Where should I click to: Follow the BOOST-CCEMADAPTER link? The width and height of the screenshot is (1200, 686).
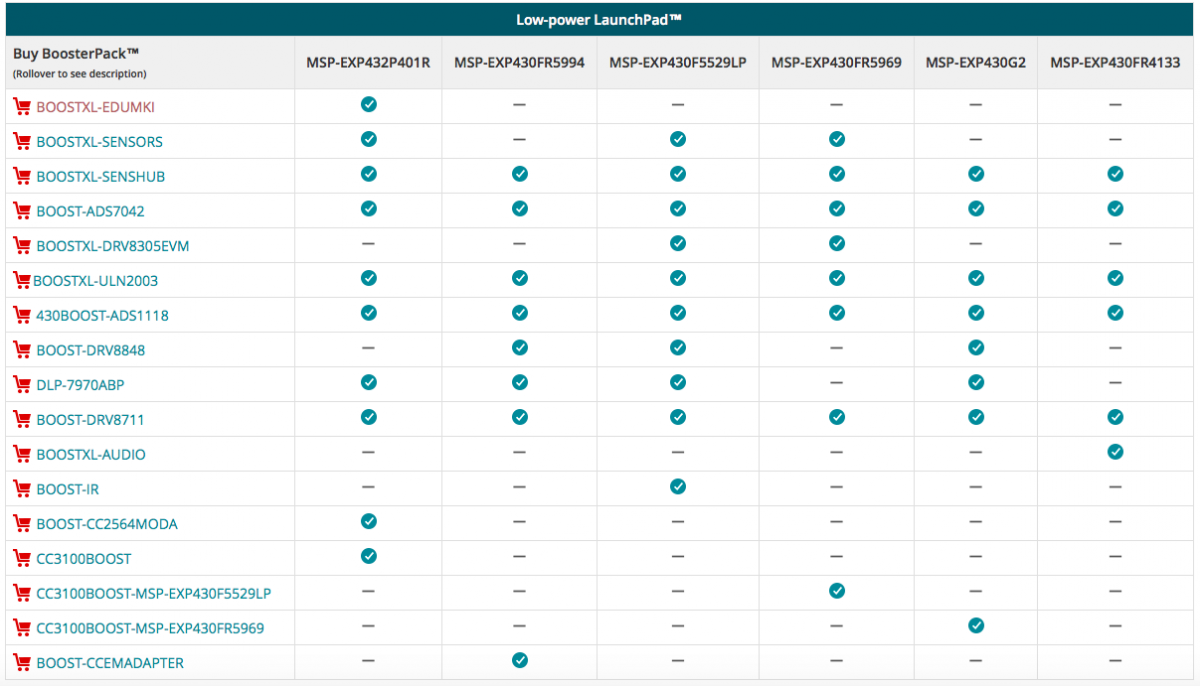coord(110,663)
